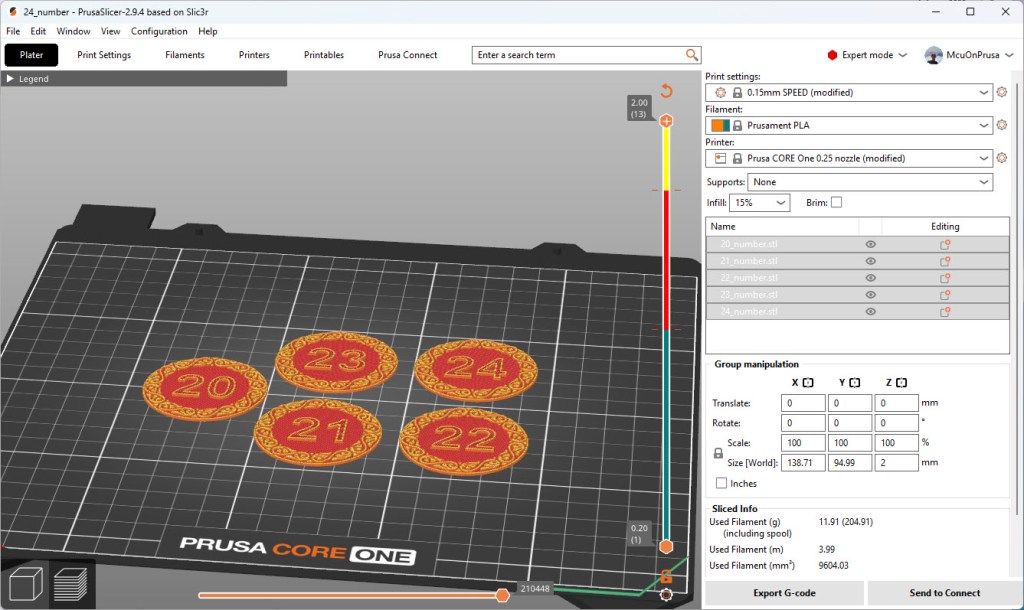
Task: Click the lock icon on vertical layer slider
Action: click(666, 576)
